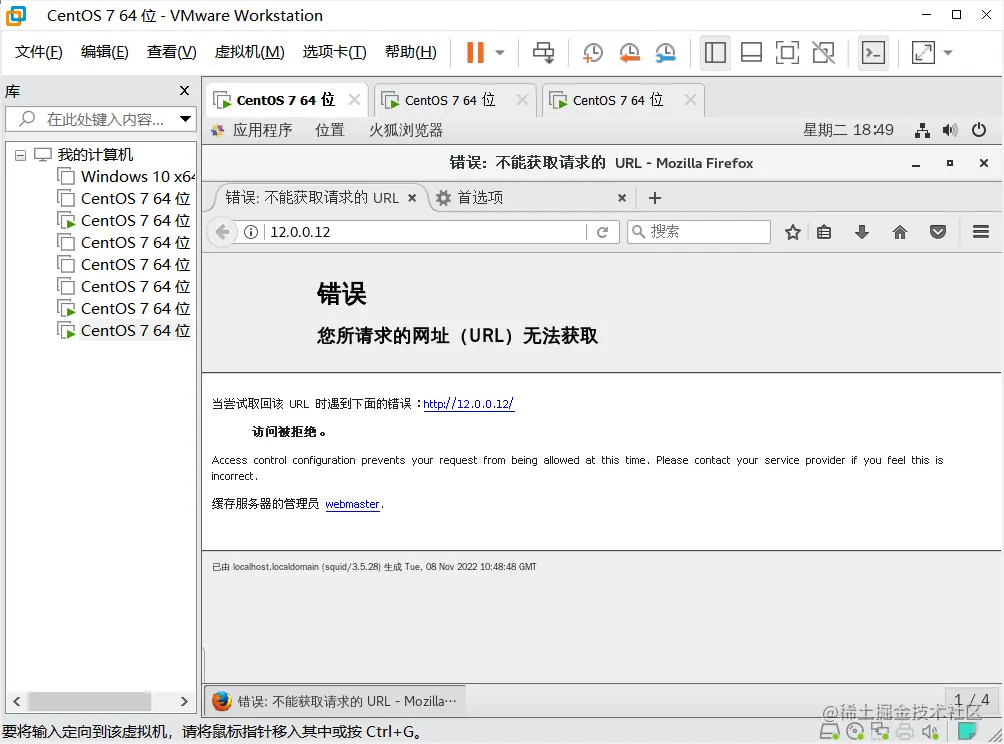
Task: Click the guest volume speaker icon
Action: pyautogui.click(x=950, y=131)
